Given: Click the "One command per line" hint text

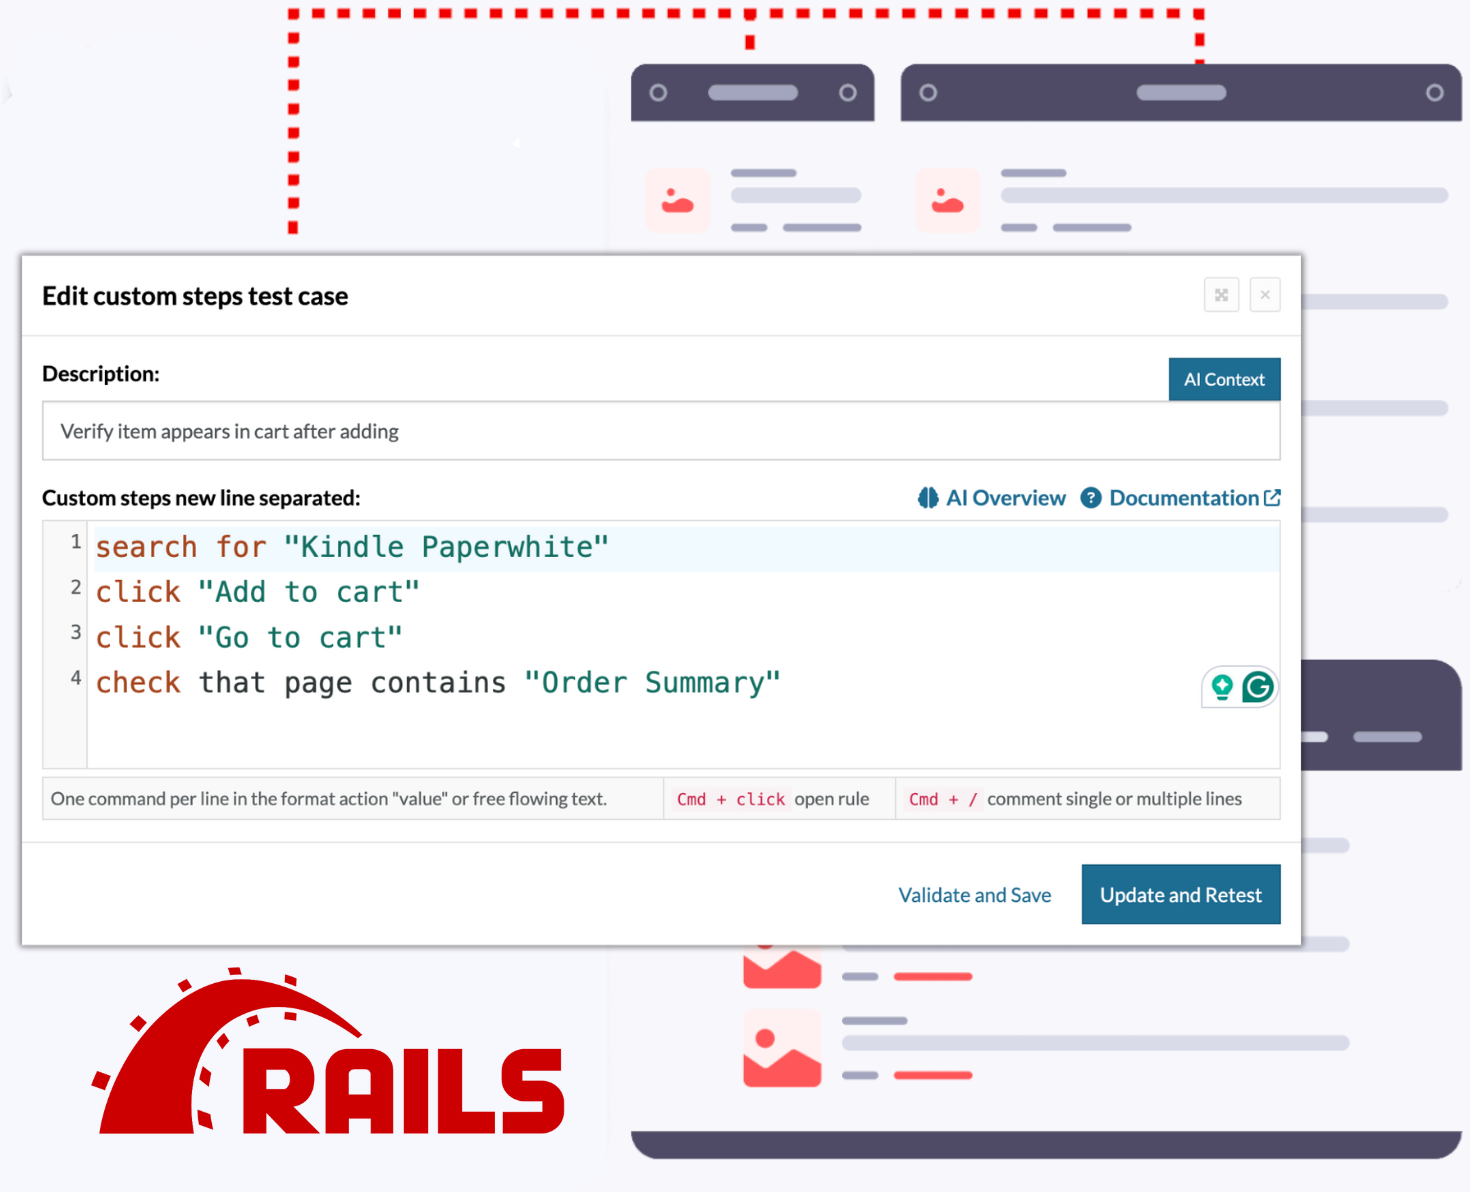Looking at the screenshot, I should pos(329,799).
